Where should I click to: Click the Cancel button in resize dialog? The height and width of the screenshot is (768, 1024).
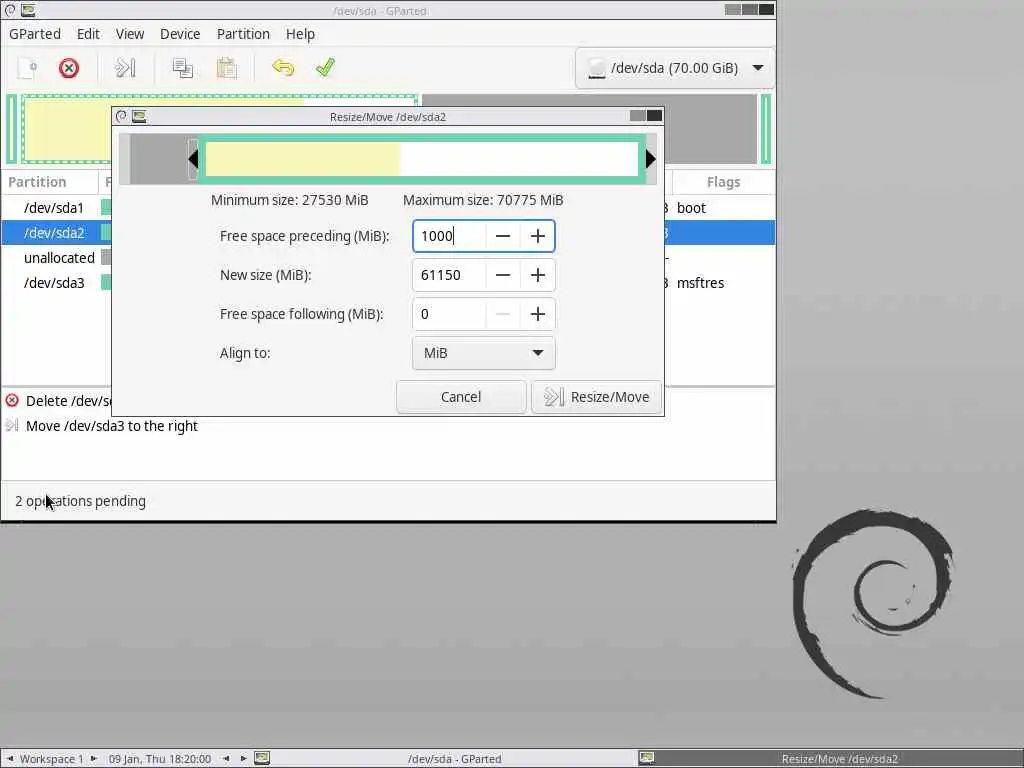(461, 397)
